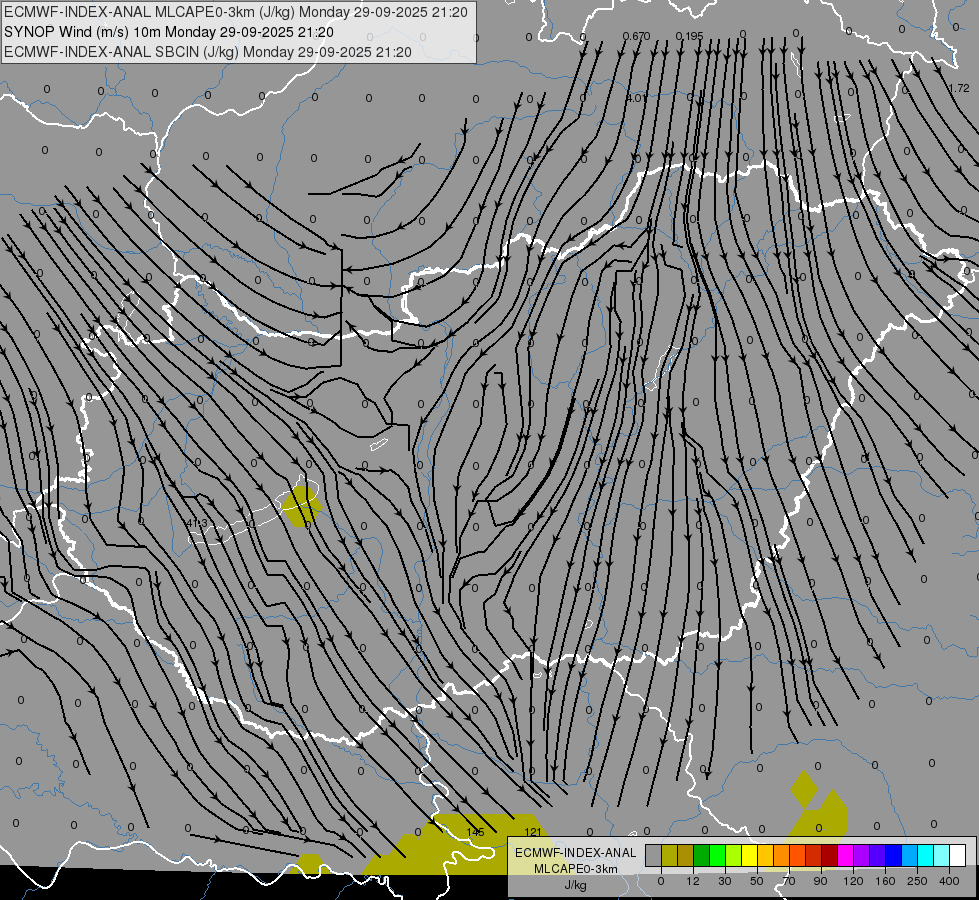Screen dimensions: 979x900
Task: Click the 250 label on the color scale
Action: [x=917, y=881]
